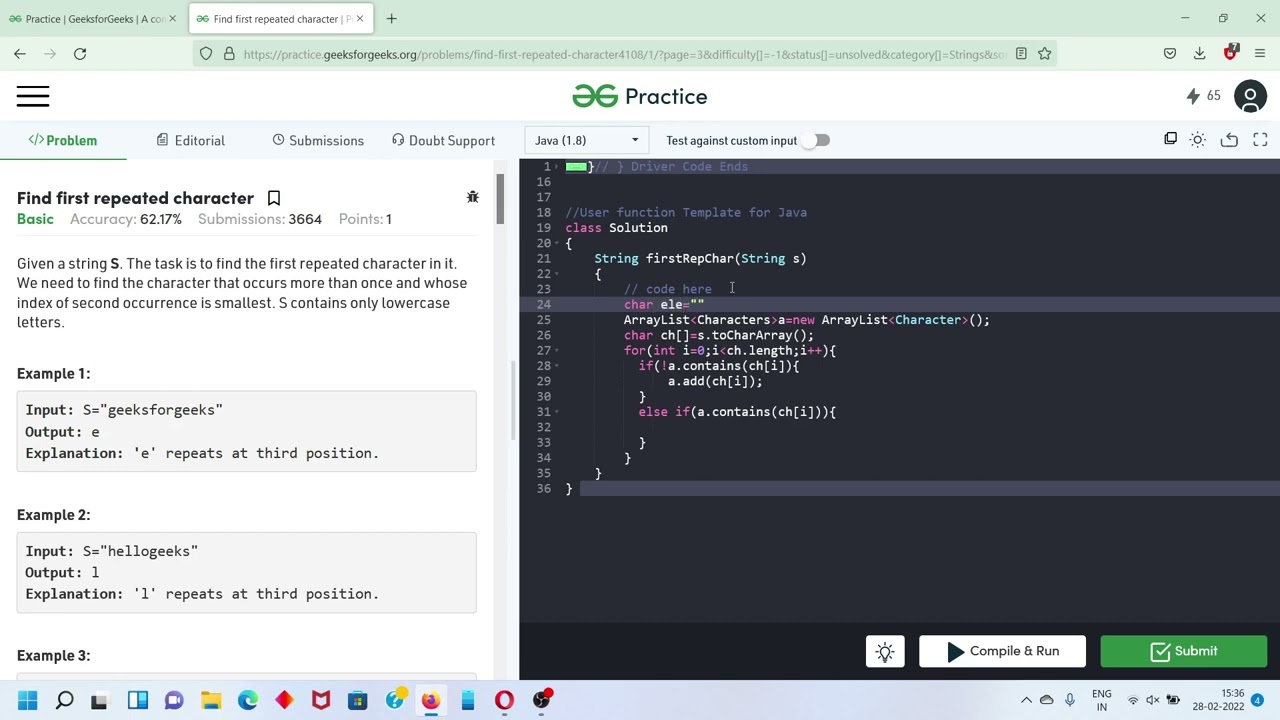This screenshot has height=720, width=1280.
Task: Open the hamburger menu on GeeksforGeeks header
Action: pos(32,96)
